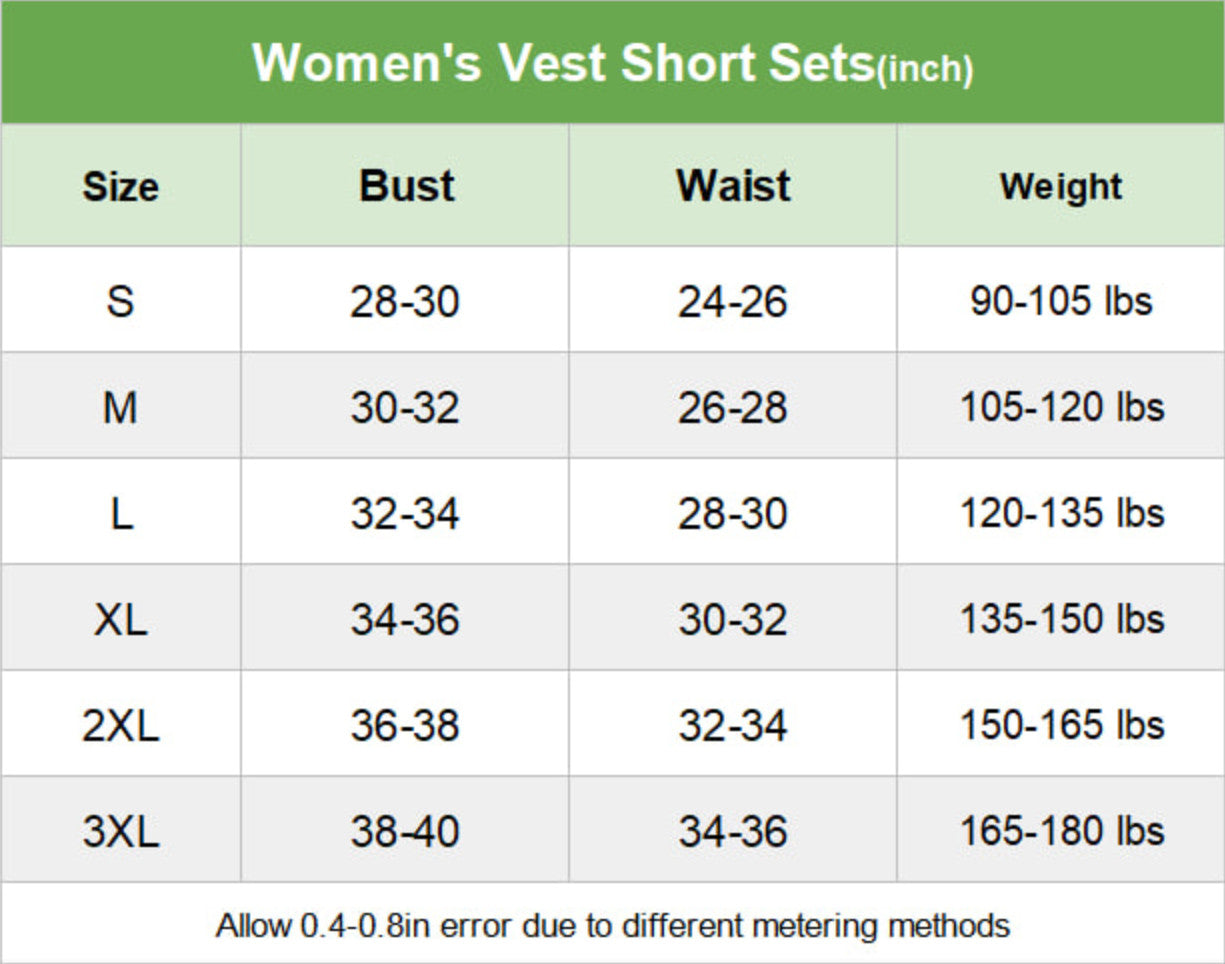
Task: Click the 32-34 waist value for 2XL
Action: coord(733,726)
